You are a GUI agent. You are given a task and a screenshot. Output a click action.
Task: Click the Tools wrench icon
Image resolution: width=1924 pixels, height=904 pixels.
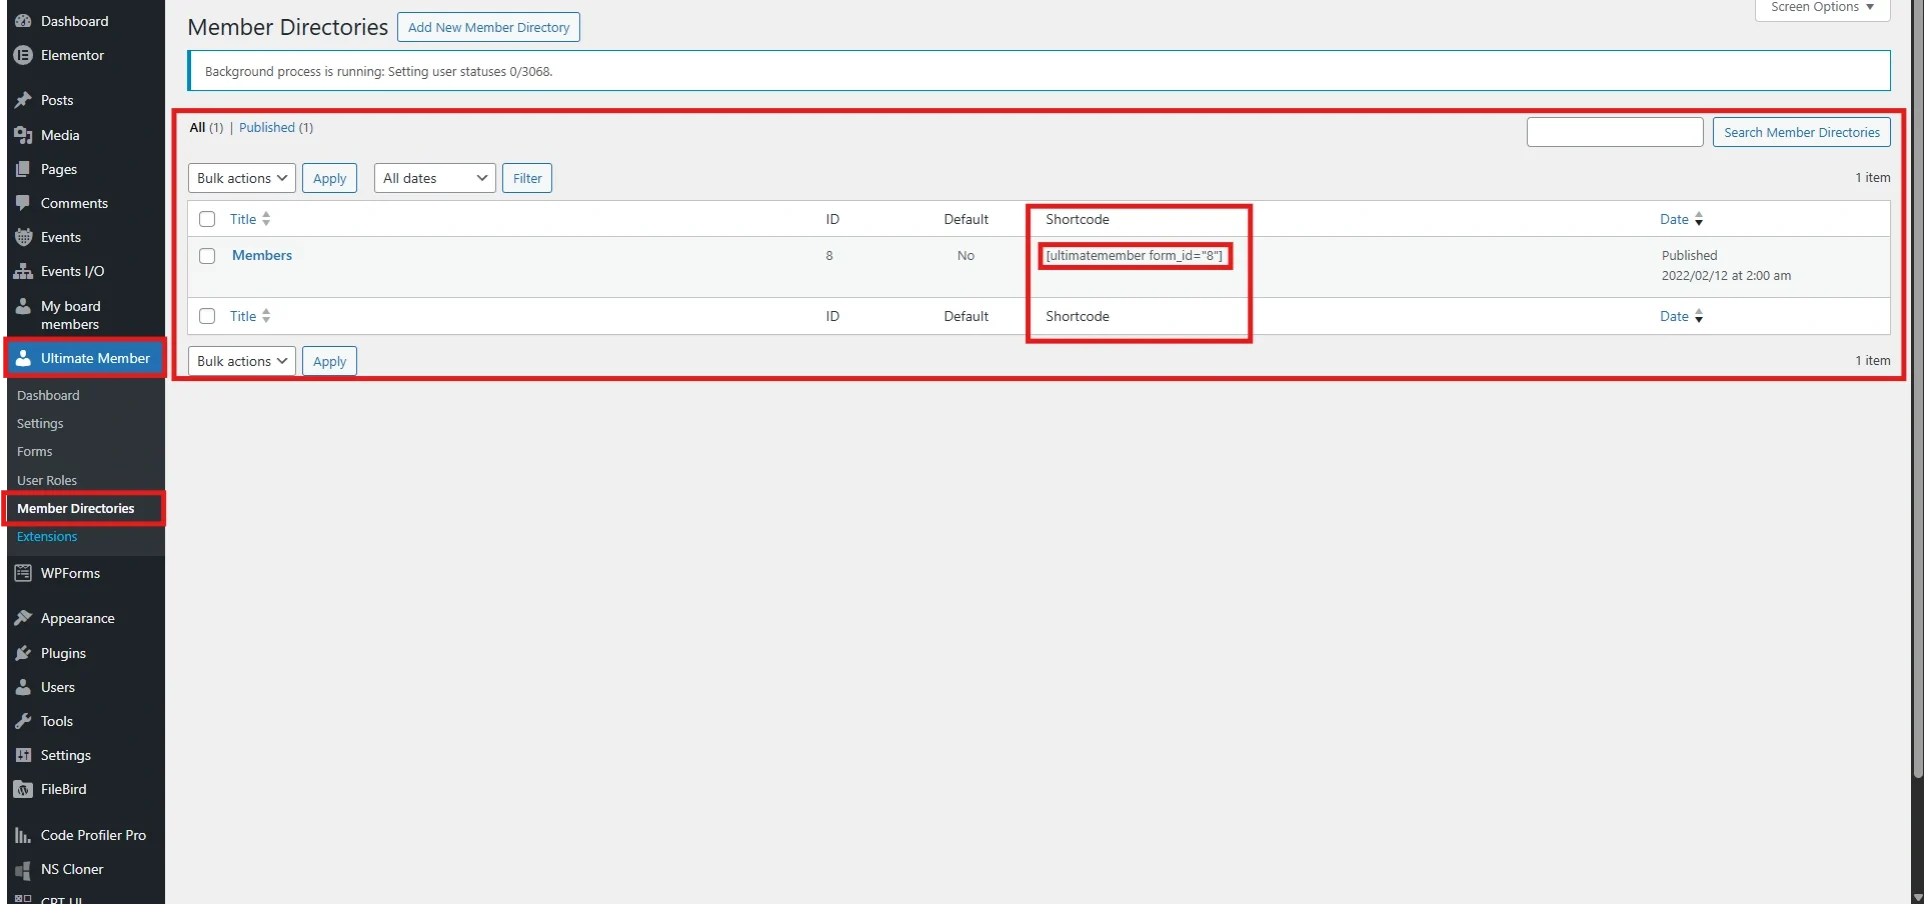point(23,721)
